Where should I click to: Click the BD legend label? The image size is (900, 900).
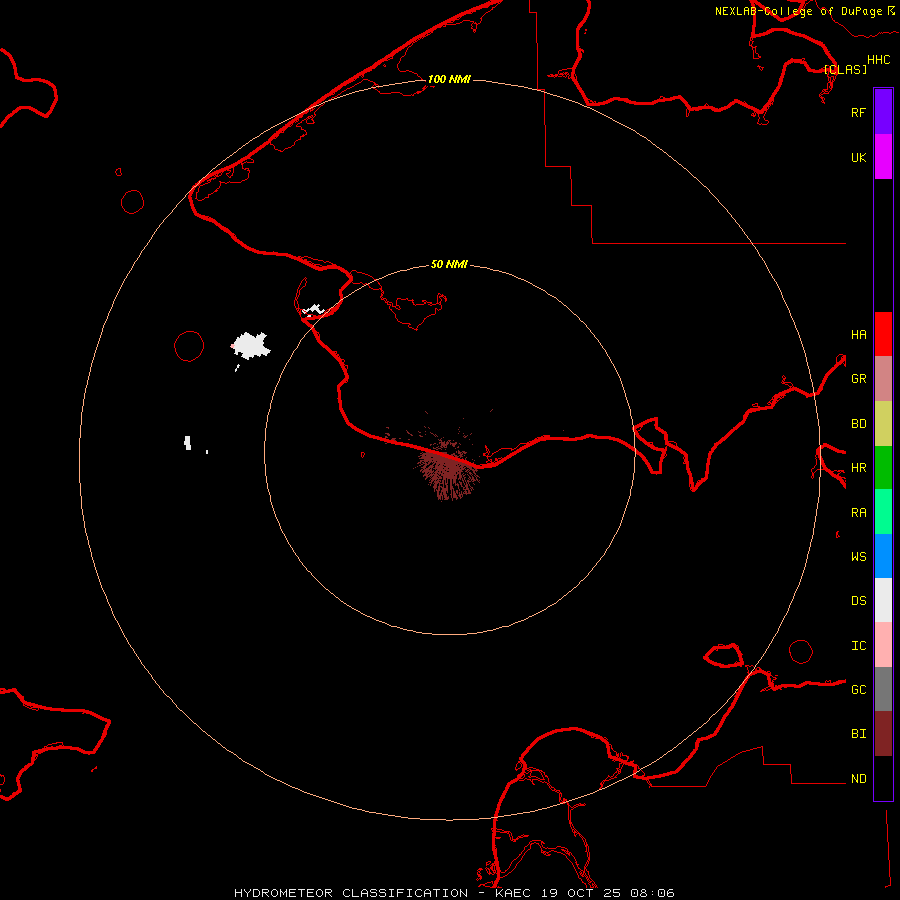tap(858, 424)
